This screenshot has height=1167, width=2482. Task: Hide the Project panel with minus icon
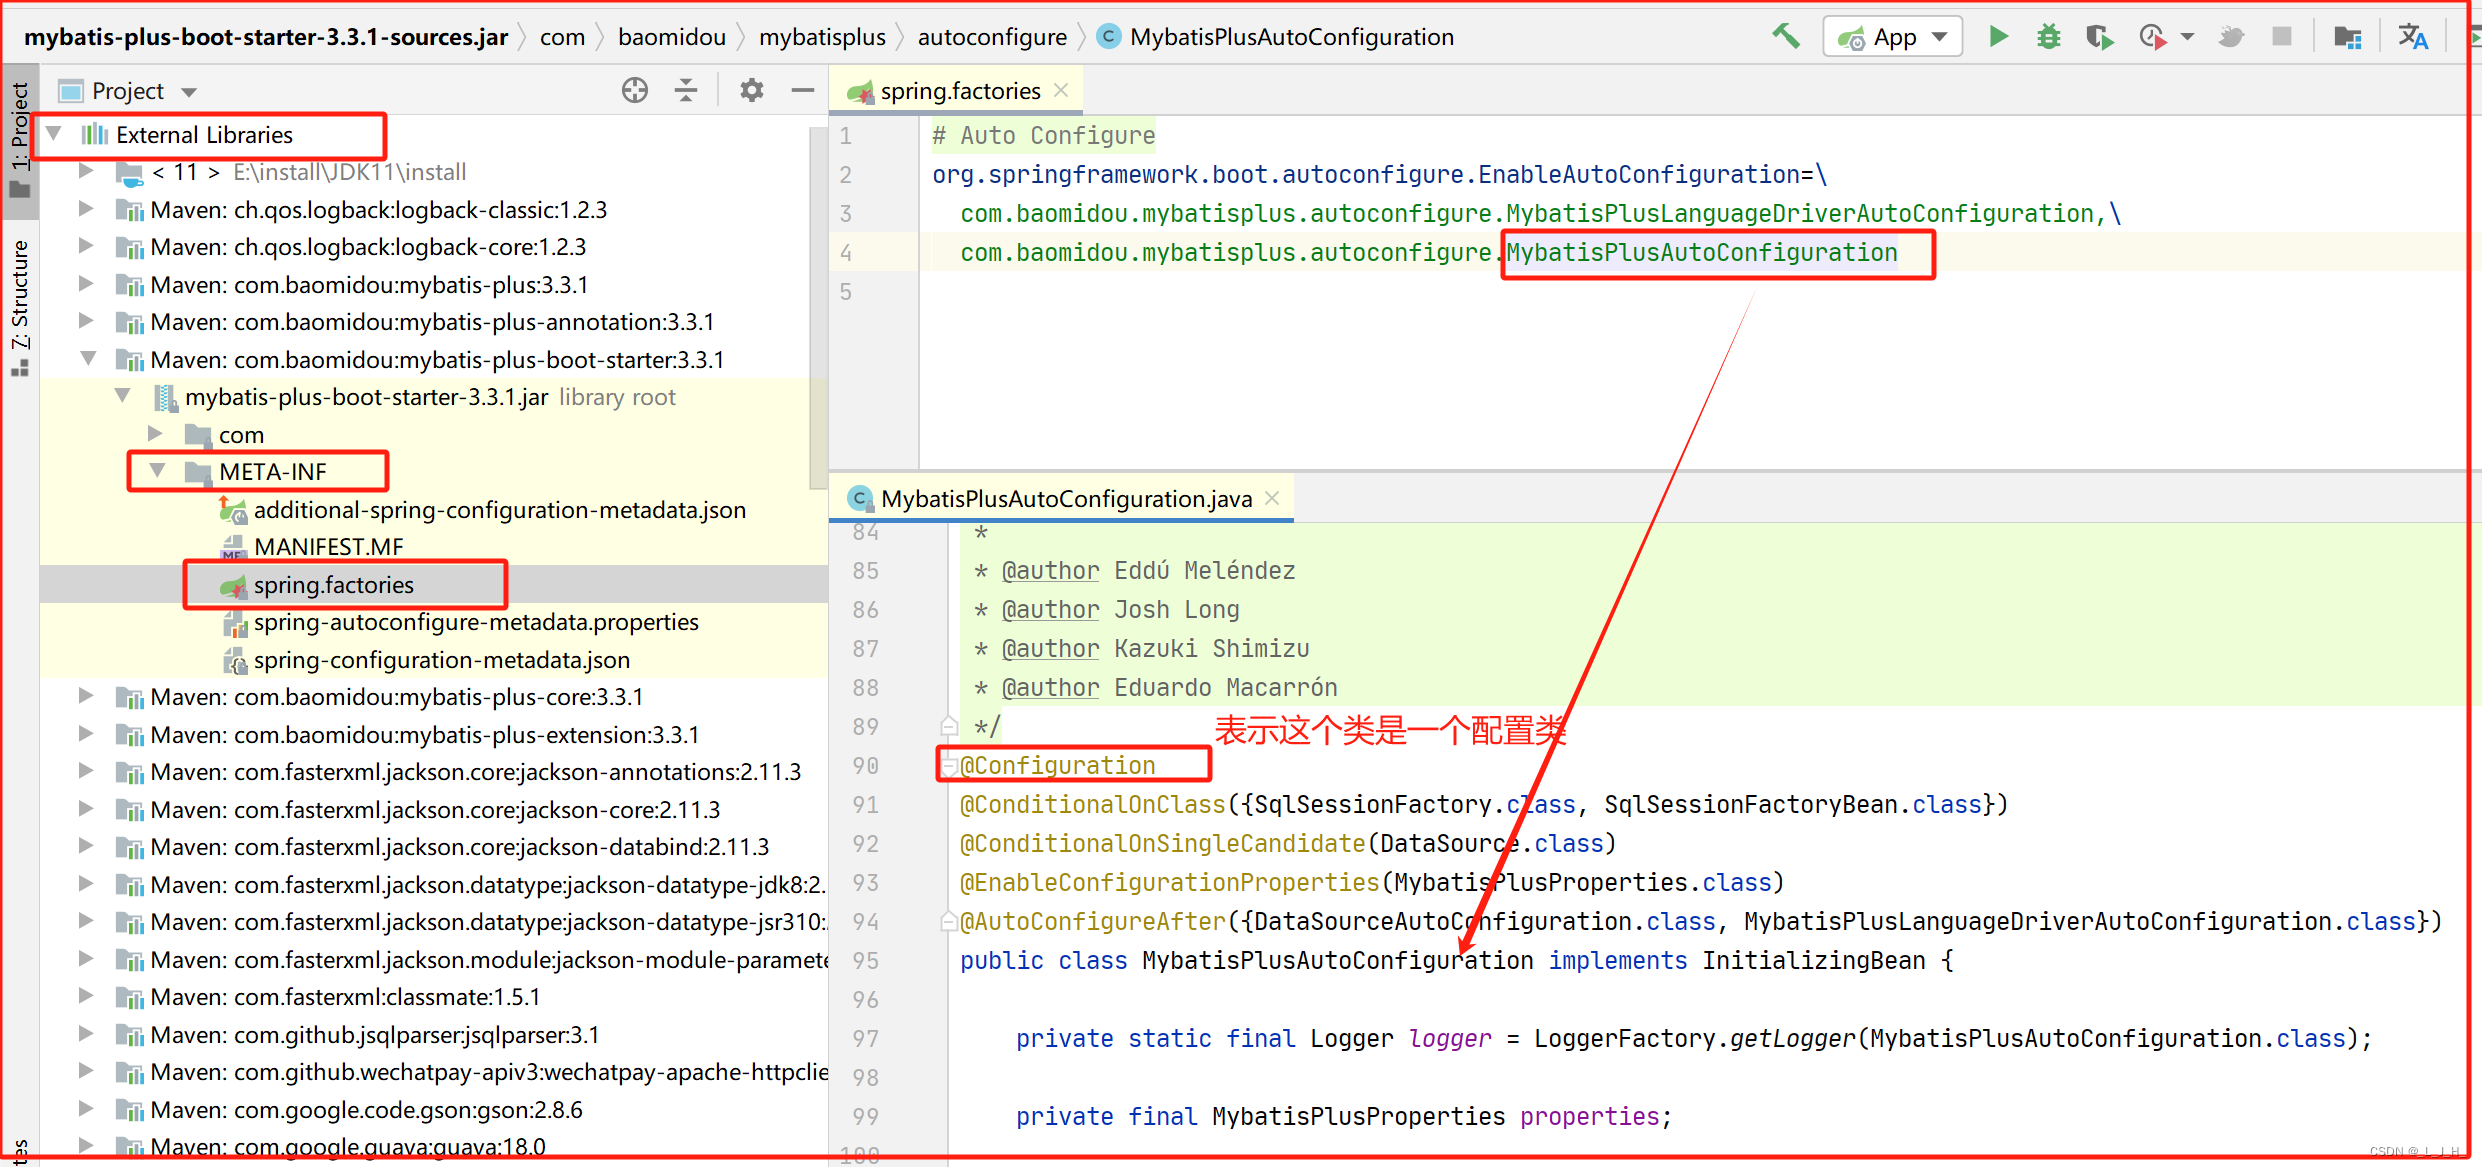tap(802, 91)
